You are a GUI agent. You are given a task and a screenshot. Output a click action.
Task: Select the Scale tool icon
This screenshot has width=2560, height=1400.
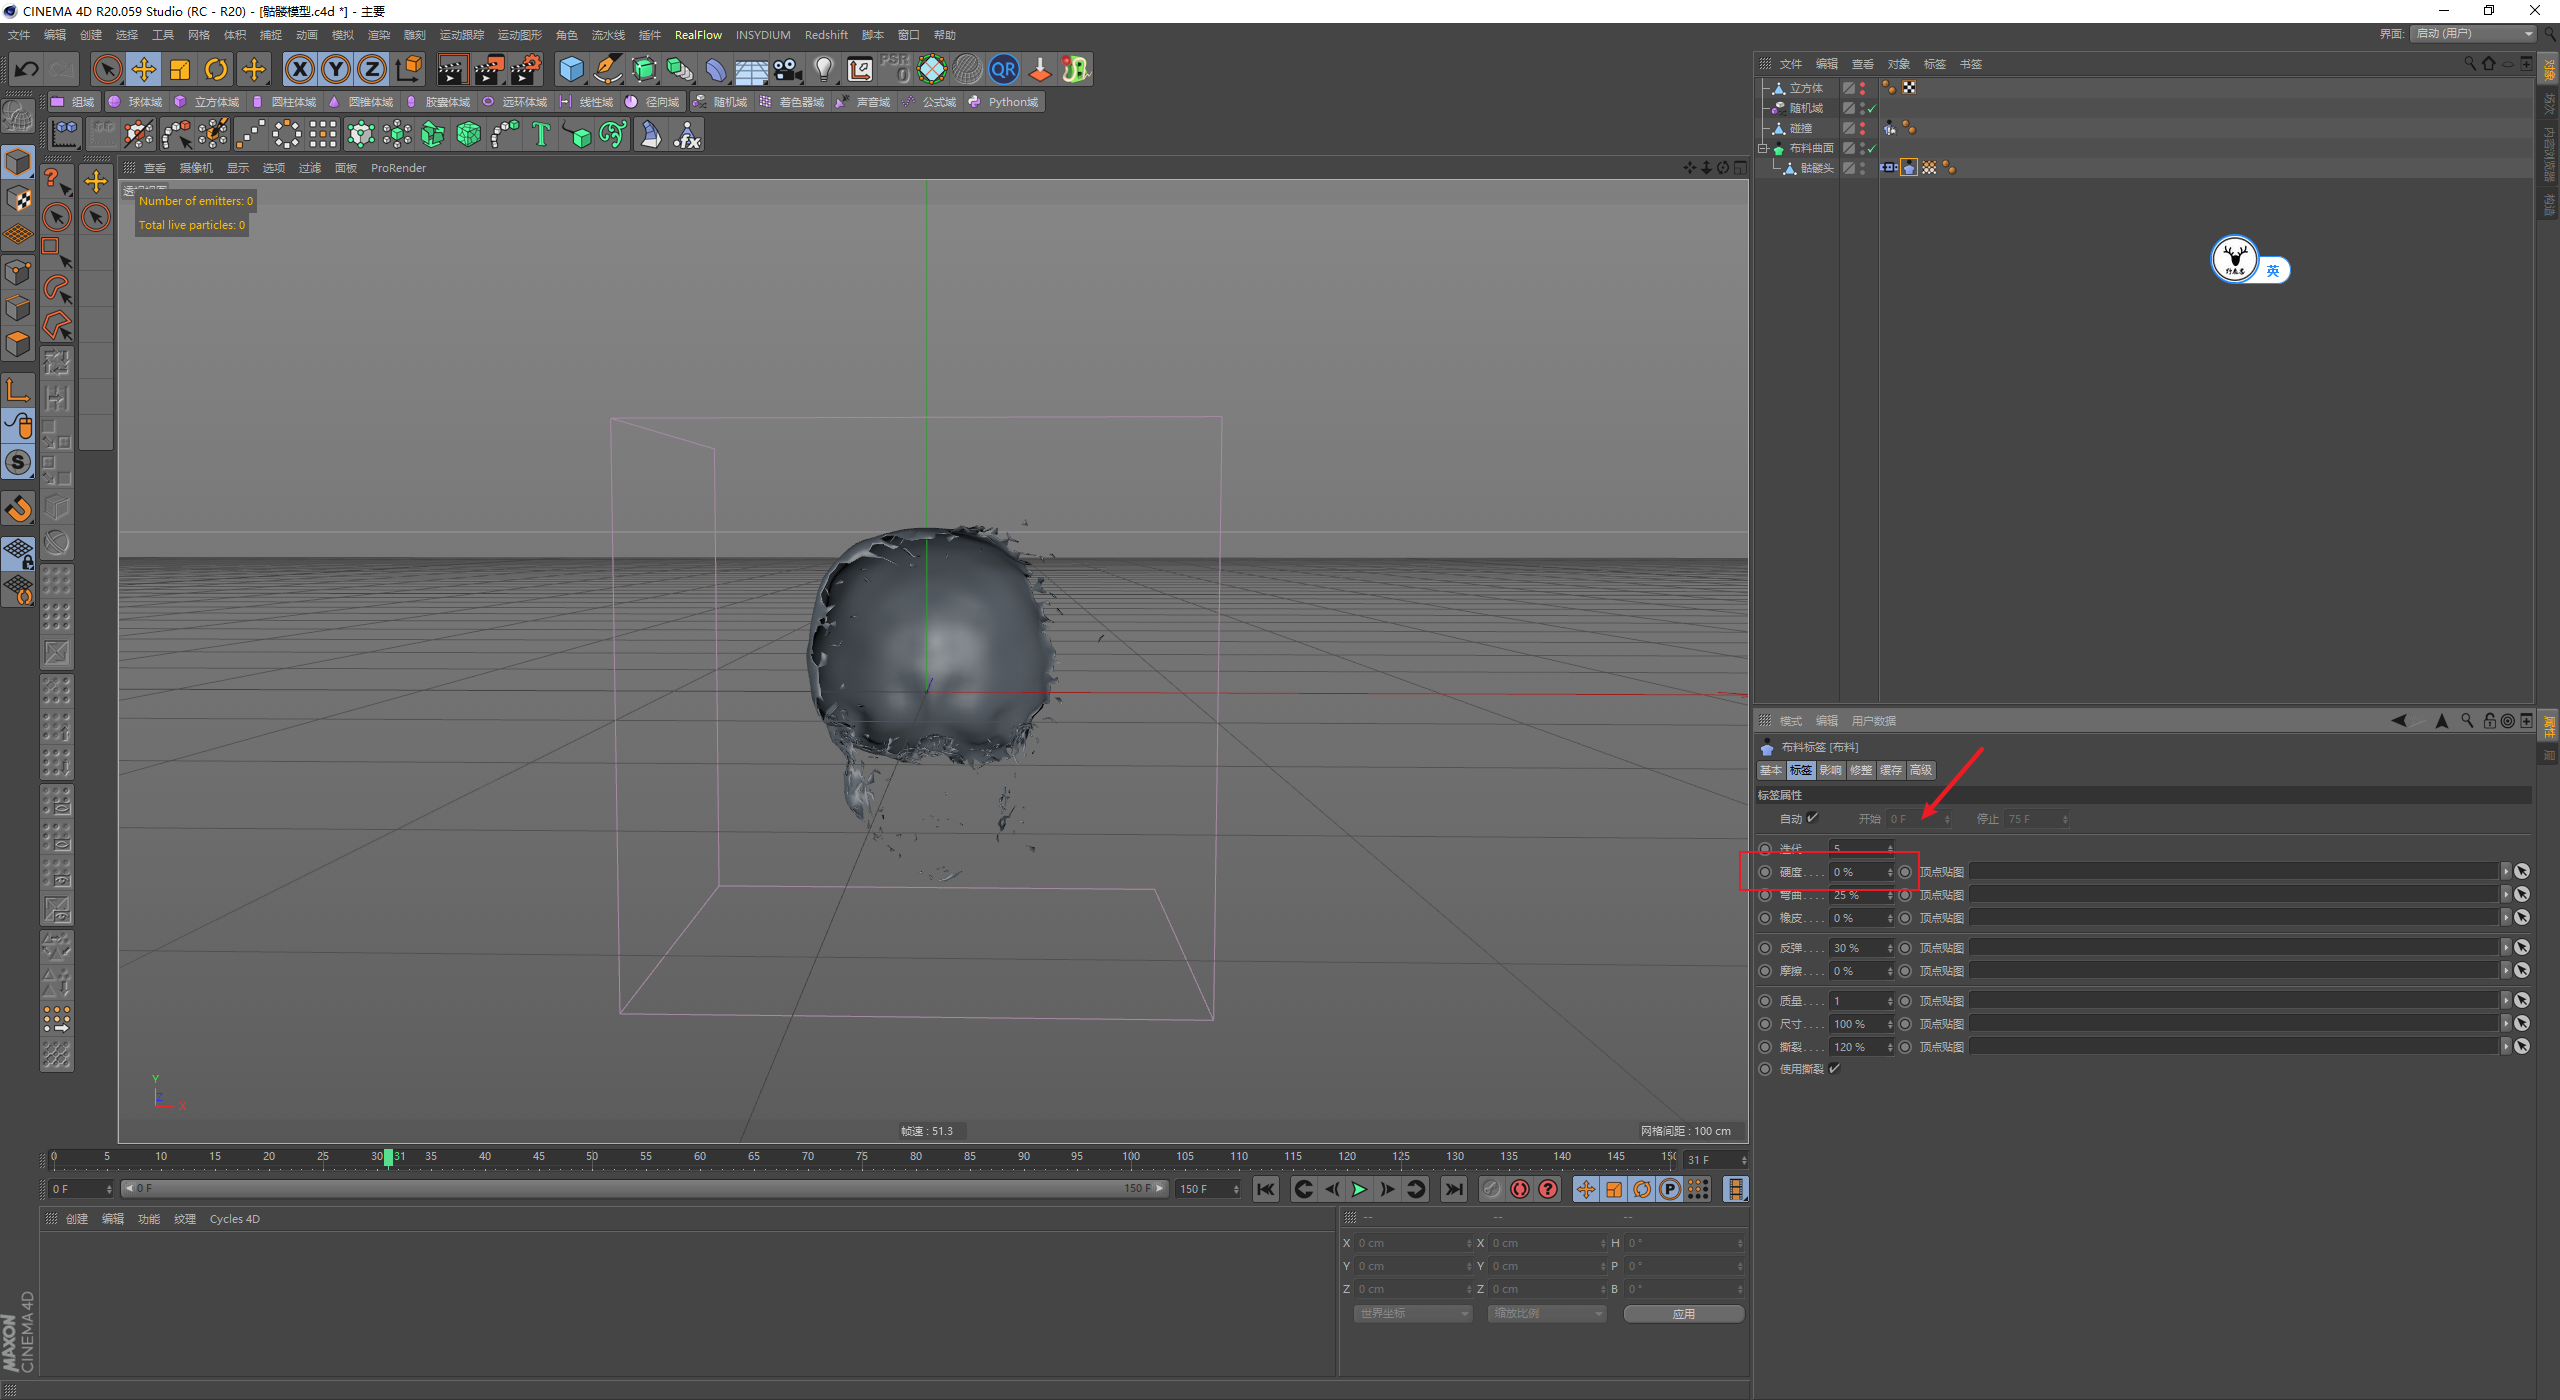pyautogui.click(x=180, y=69)
